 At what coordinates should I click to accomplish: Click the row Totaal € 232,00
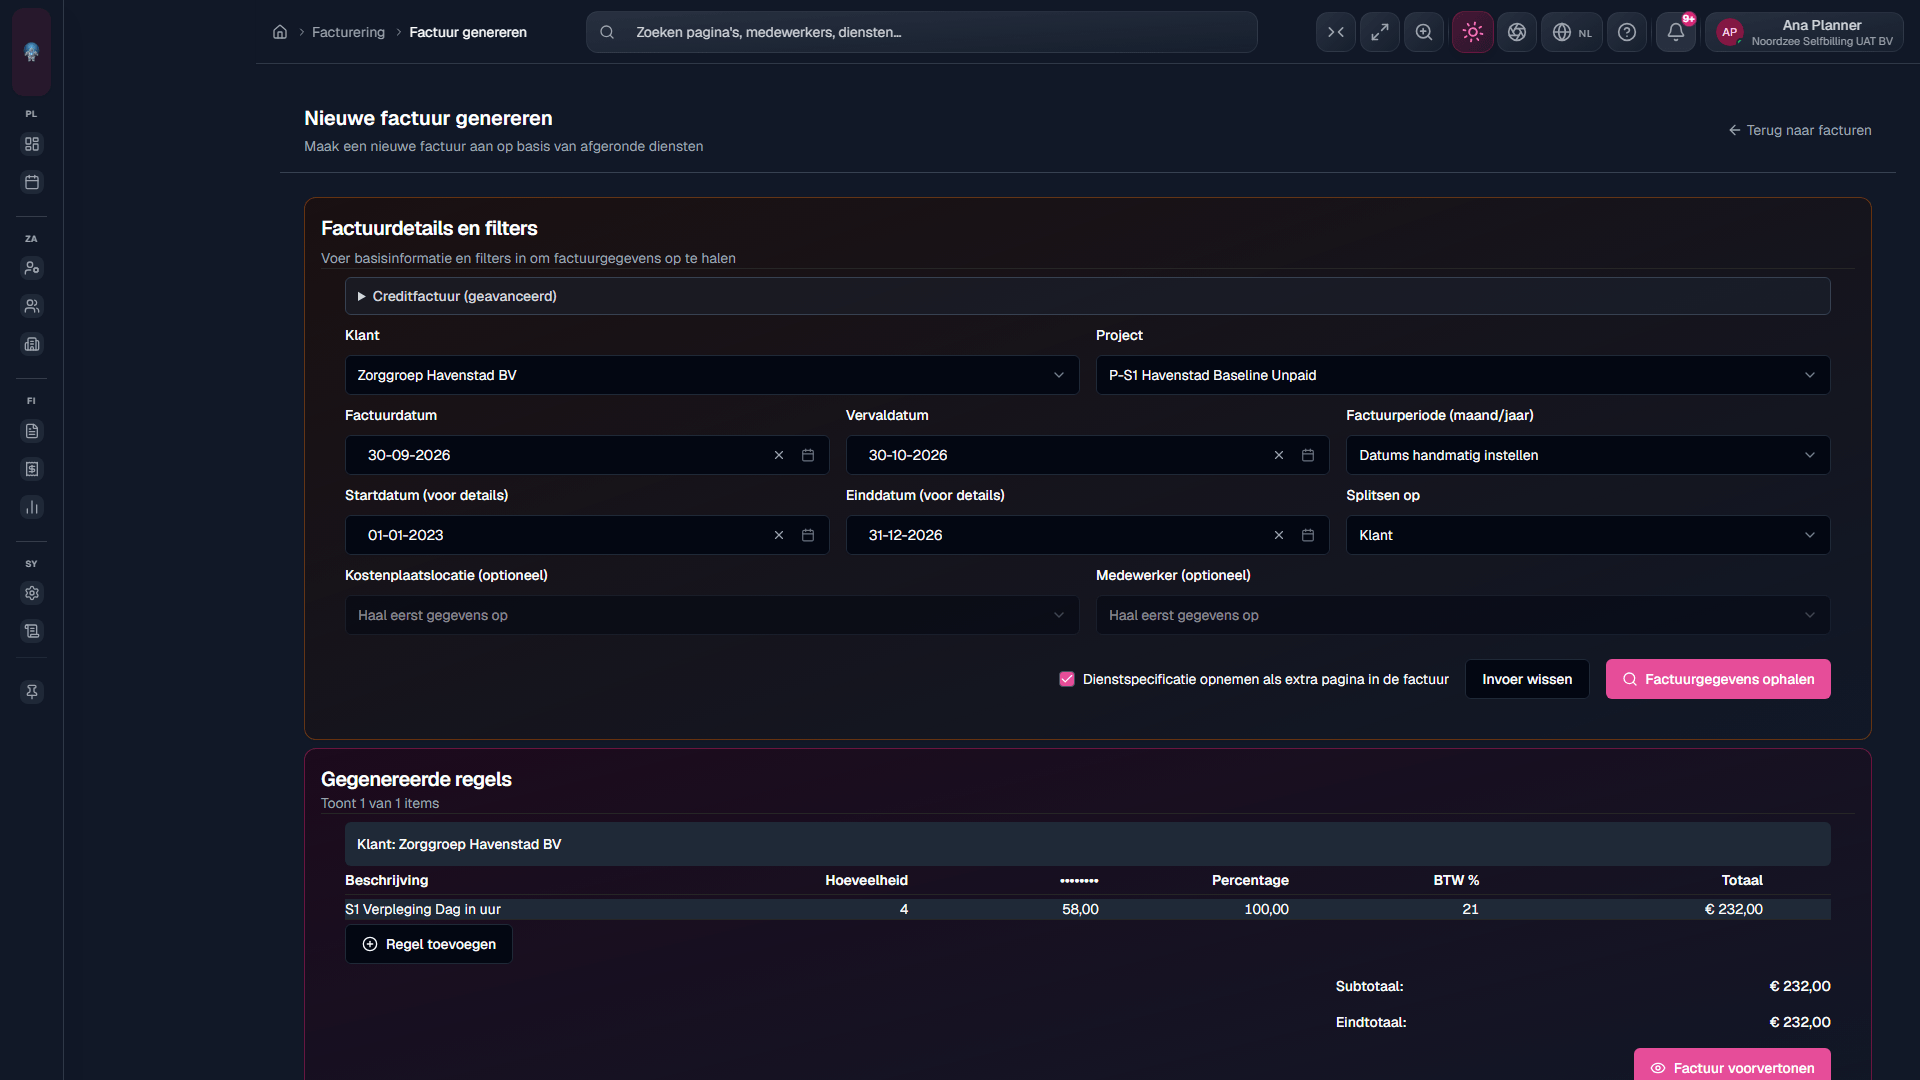point(1733,909)
